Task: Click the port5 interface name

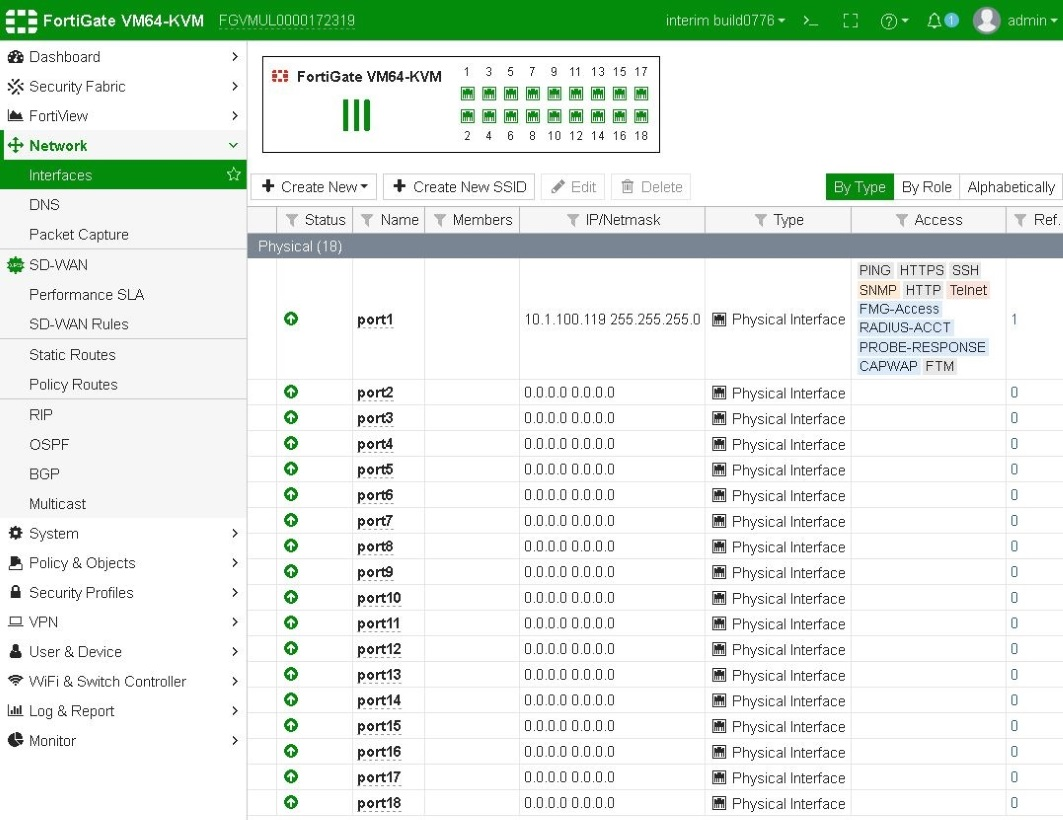Action: pos(375,470)
